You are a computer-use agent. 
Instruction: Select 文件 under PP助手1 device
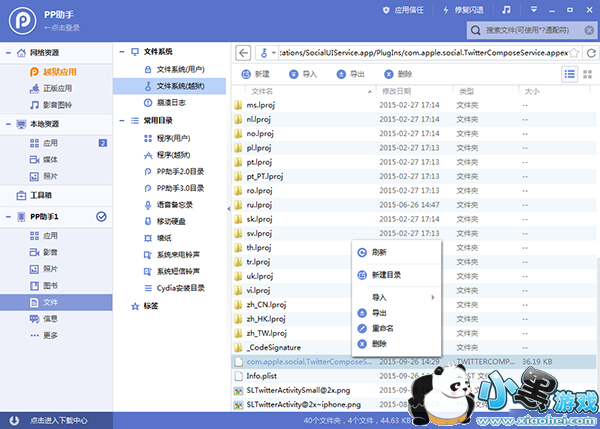[56, 302]
